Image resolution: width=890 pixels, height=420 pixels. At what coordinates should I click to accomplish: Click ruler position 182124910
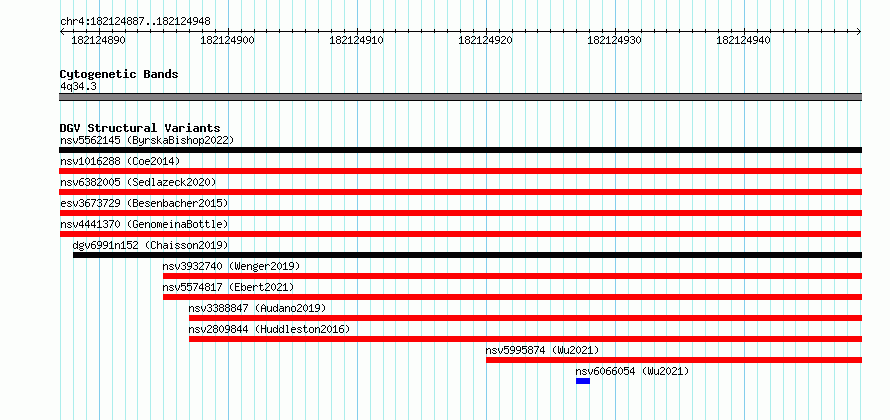[356, 40]
